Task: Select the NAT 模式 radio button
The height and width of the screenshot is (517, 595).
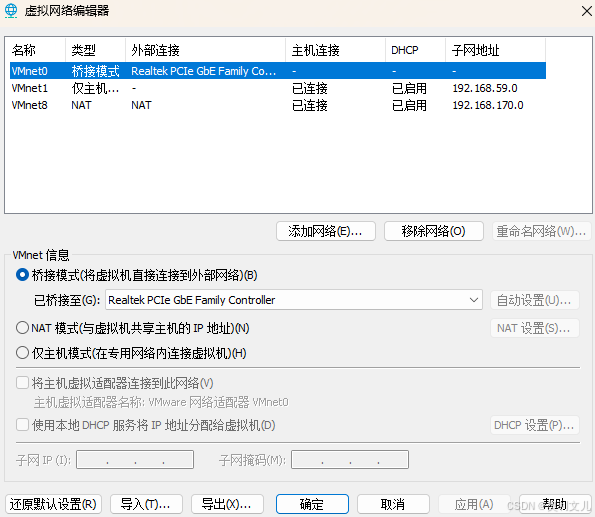Action: coord(22,328)
